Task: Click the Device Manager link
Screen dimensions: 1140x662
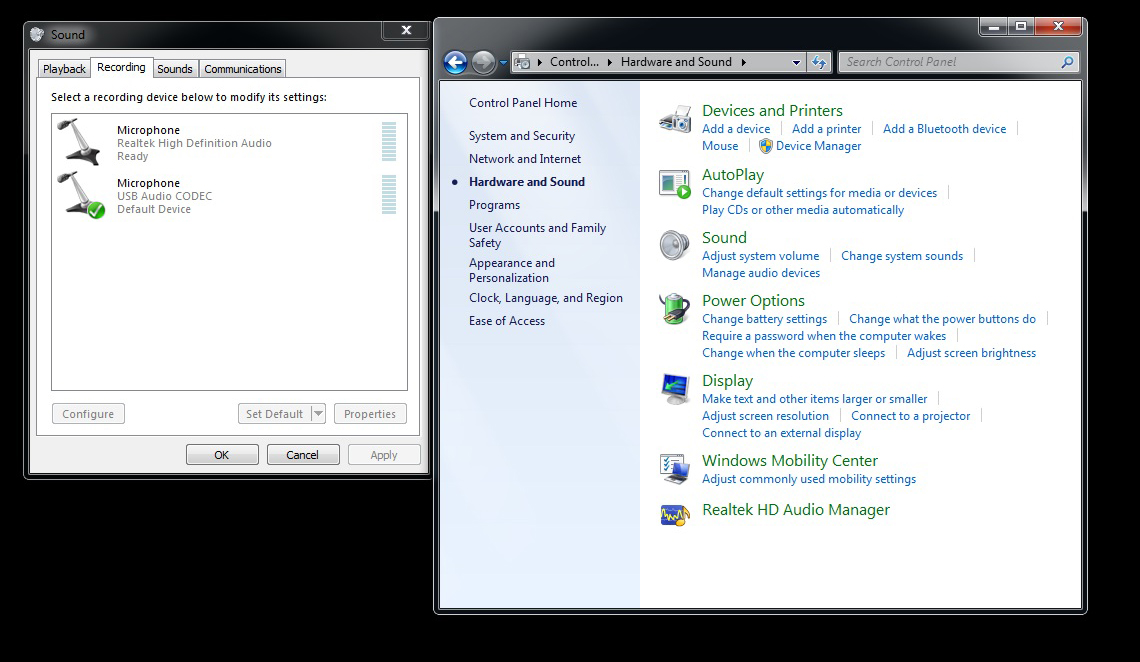Action: pos(818,146)
